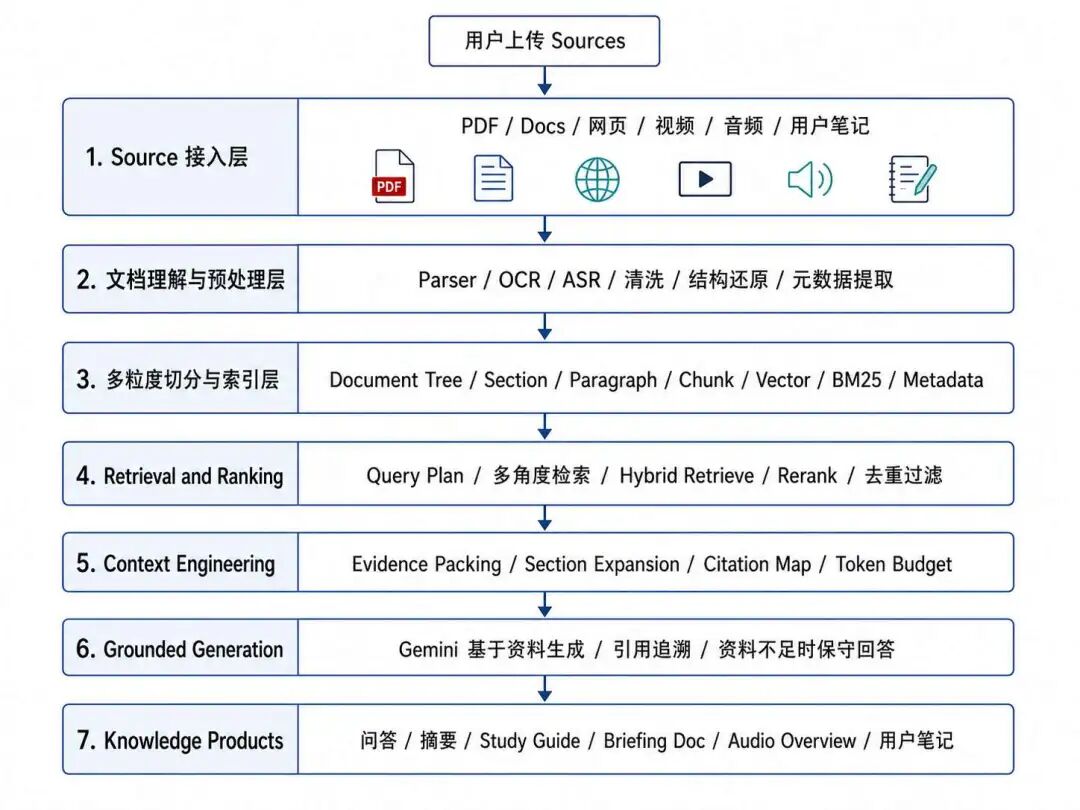Click the green globe web page icon

[597, 179]
